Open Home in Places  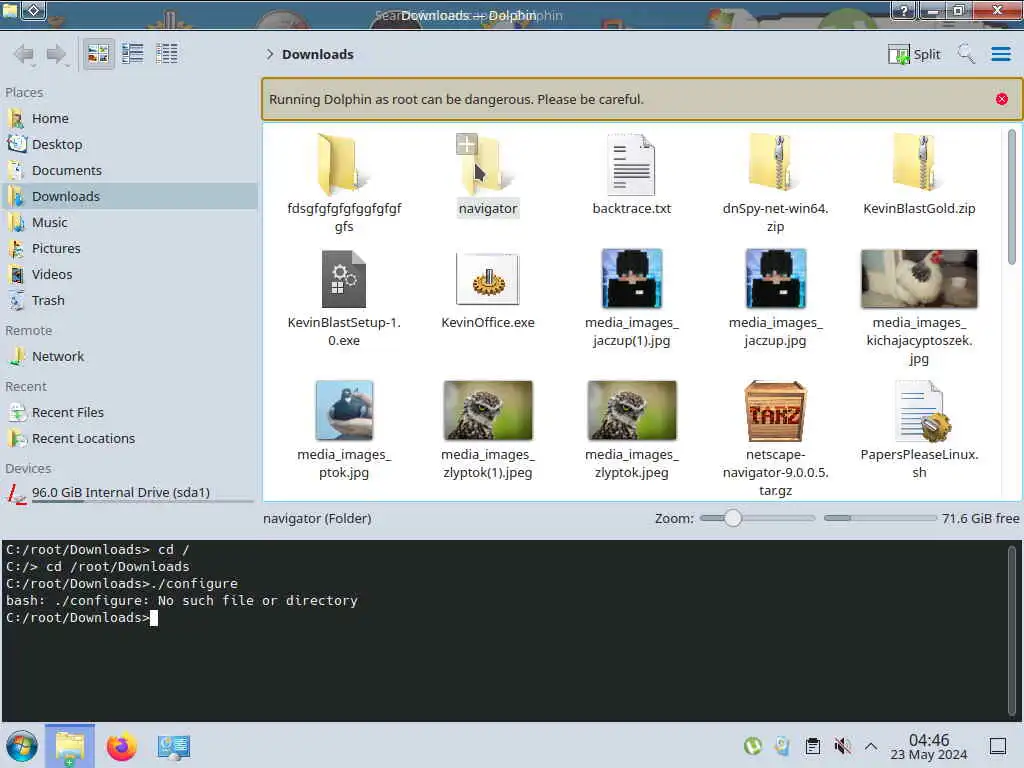[129, 118]
